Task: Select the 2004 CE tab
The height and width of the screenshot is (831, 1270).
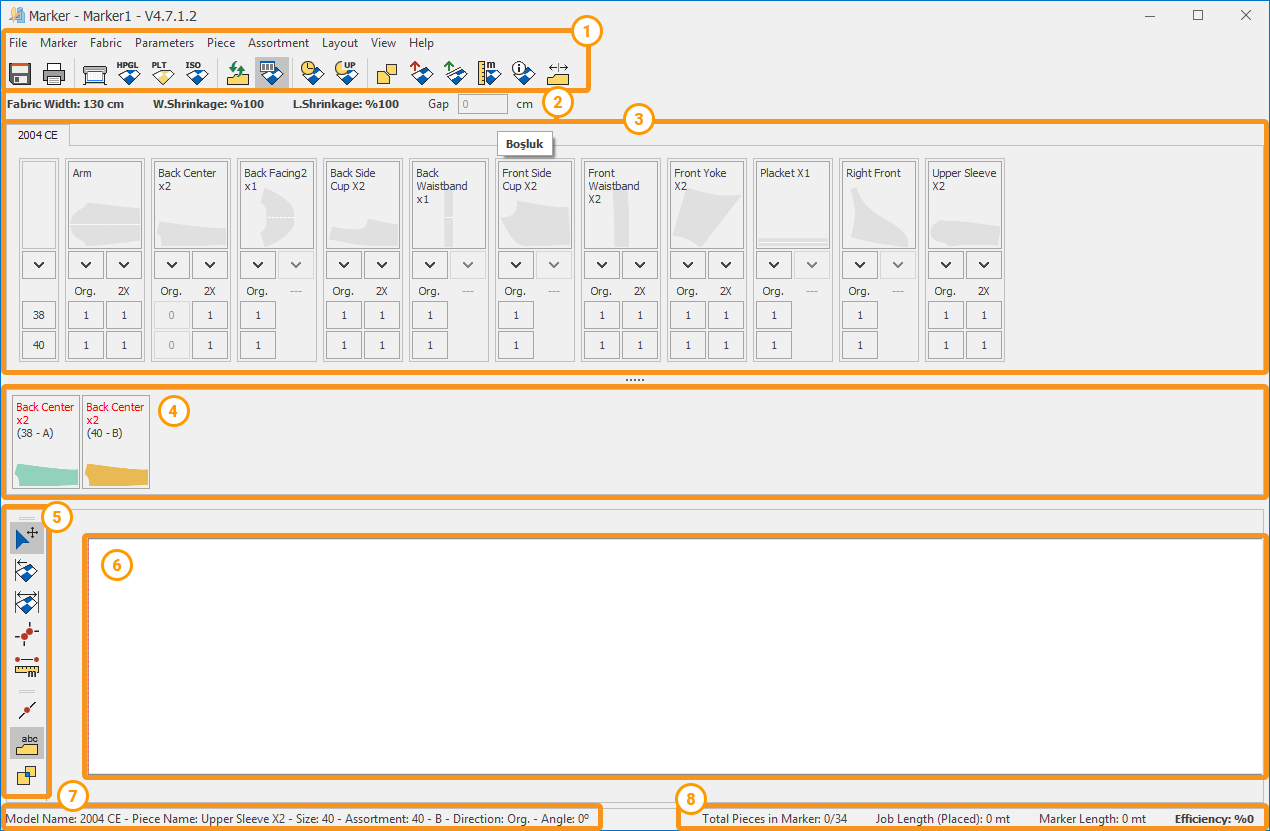Action: tap(38, 134)
